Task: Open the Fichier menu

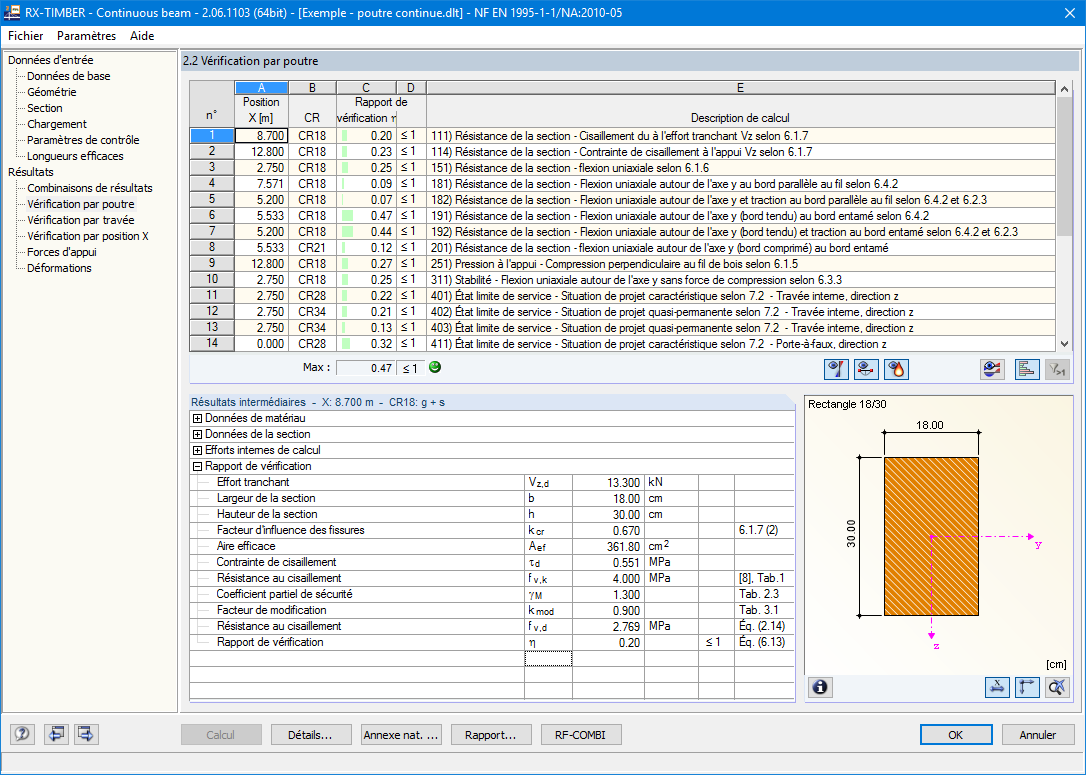Action: point(26,36)
